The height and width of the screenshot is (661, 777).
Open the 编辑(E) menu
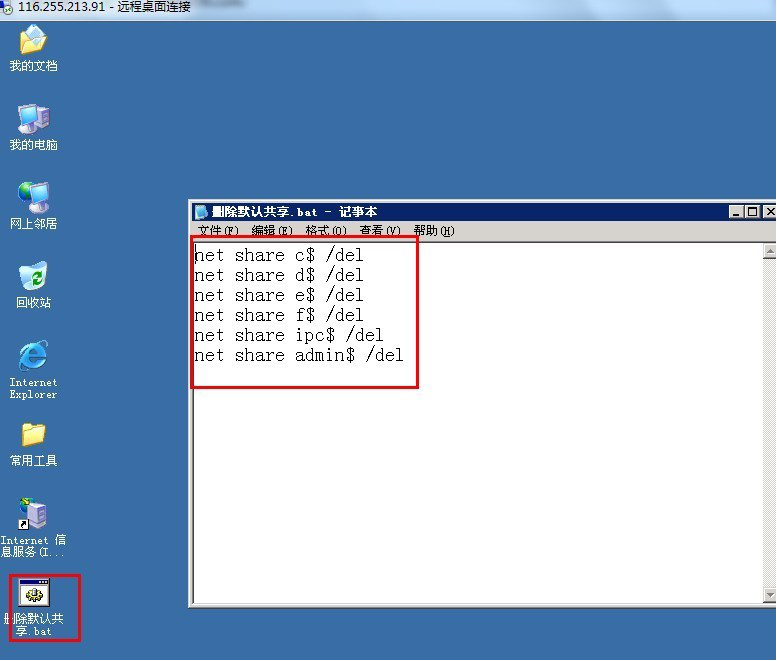pos(271,231)
